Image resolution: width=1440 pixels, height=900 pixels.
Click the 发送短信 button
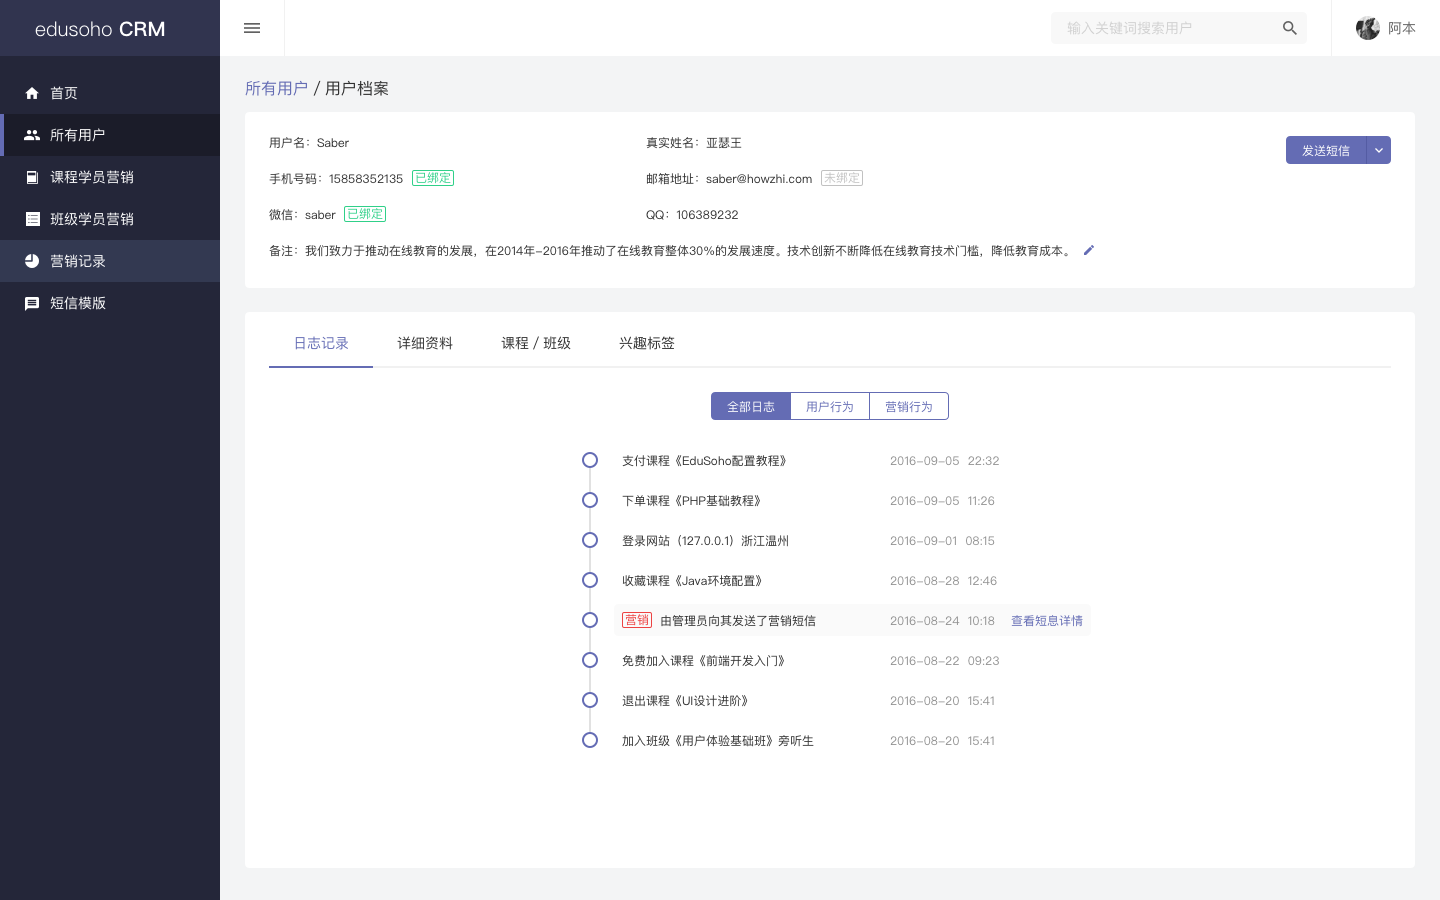point(1326,150)
